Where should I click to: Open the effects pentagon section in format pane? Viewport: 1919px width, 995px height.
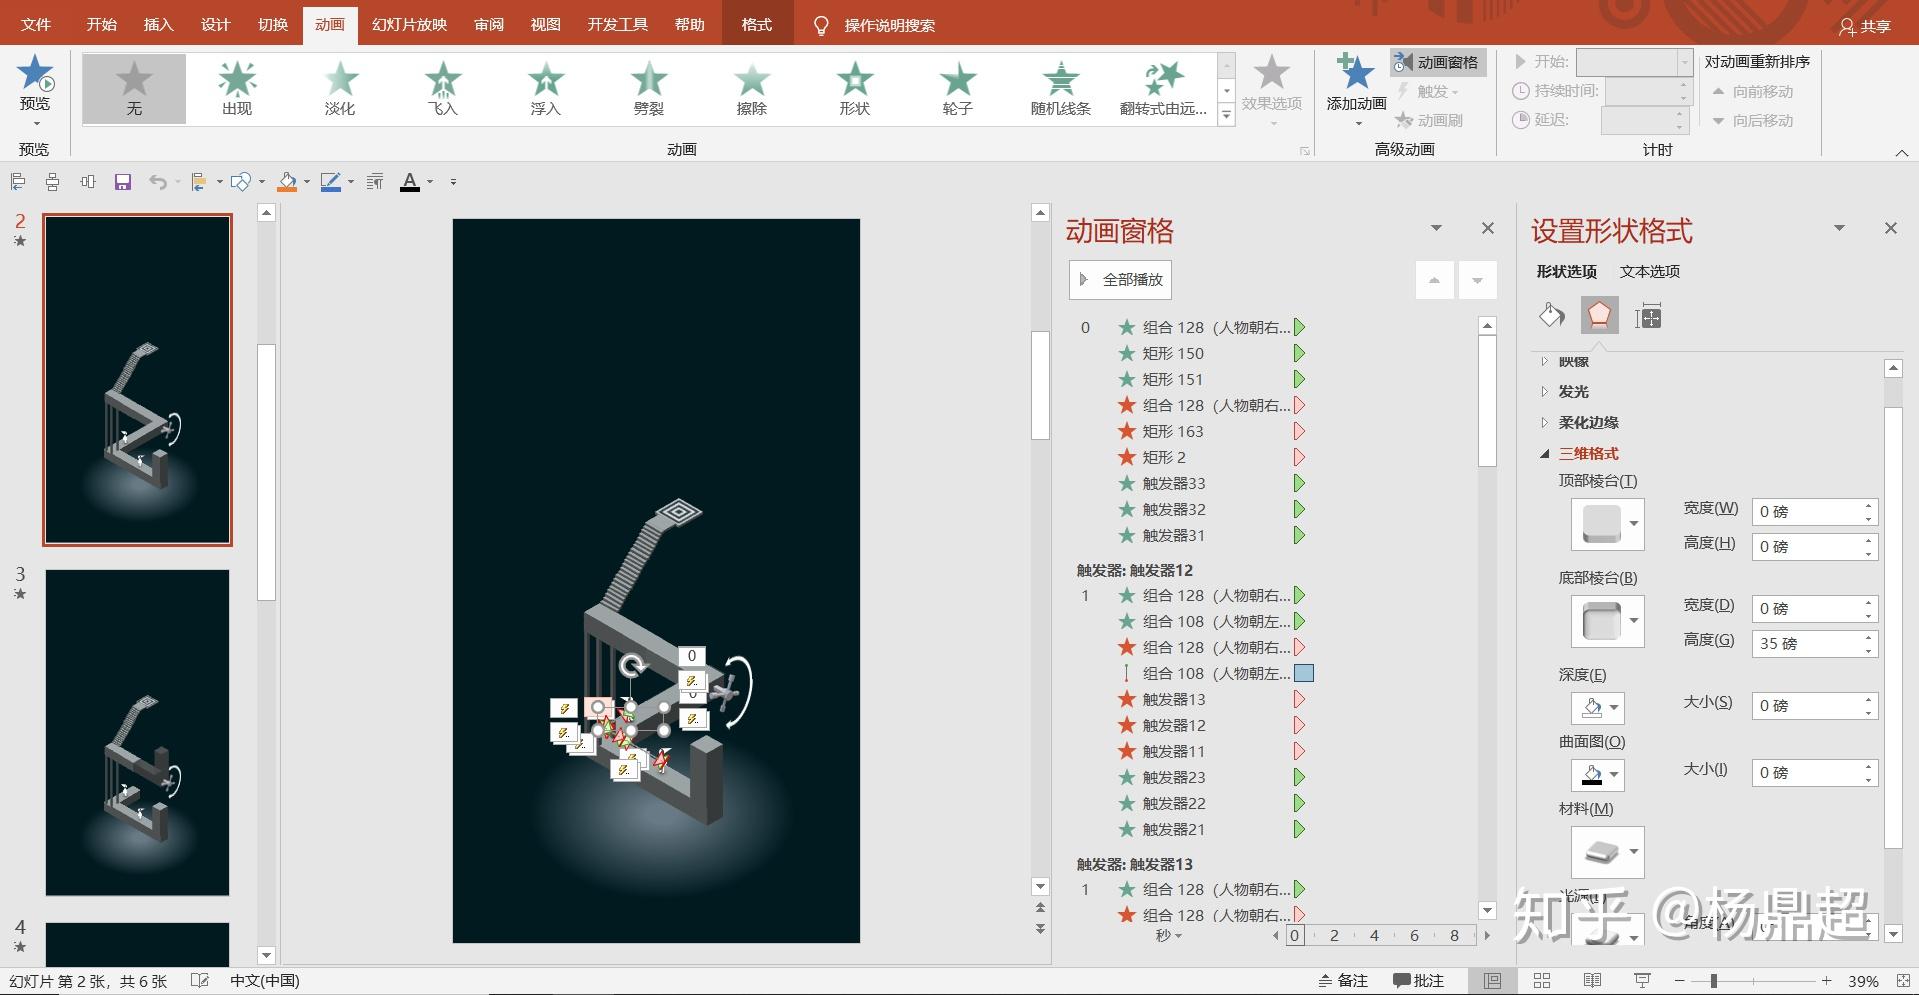click(1600, 316)
